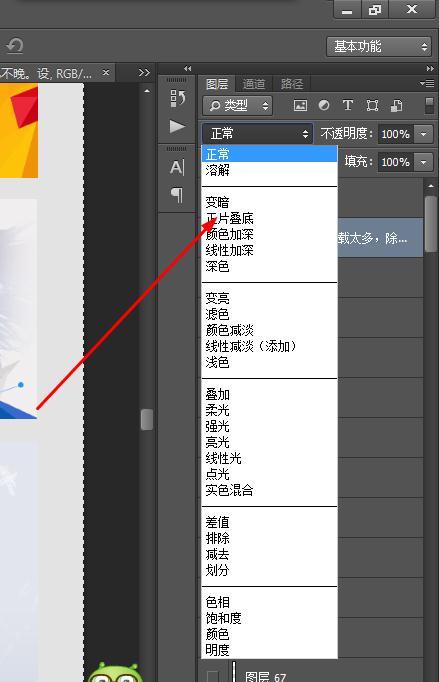Click the 正常 blend mode dropdown
The image size is (439, 682).
tap(257, 134)
